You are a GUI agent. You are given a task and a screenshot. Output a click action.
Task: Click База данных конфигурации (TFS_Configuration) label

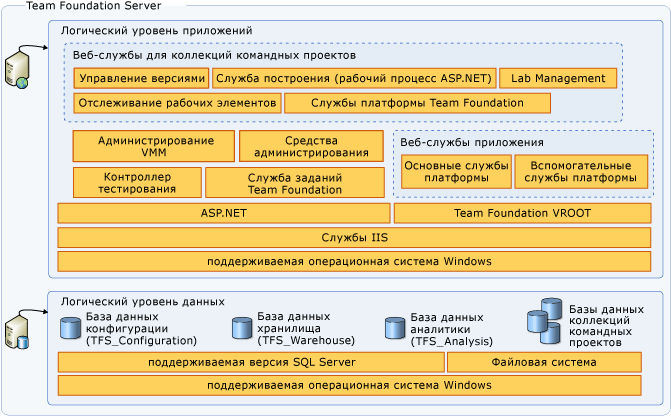pyautogui.click(x=141, y=329)
